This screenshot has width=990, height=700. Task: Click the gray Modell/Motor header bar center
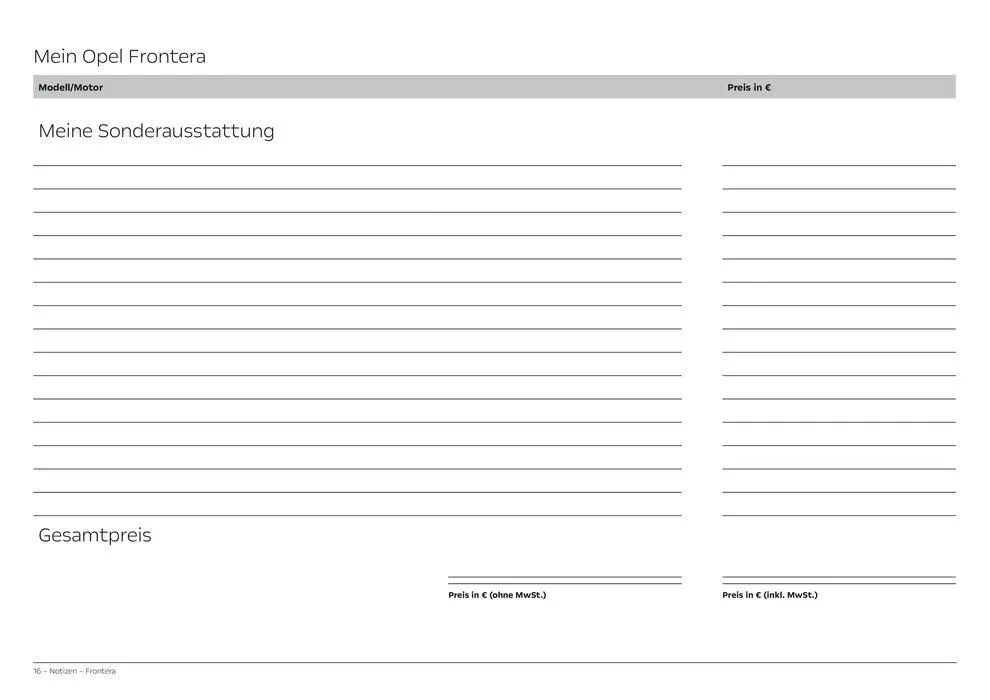(x=494, y=87)
